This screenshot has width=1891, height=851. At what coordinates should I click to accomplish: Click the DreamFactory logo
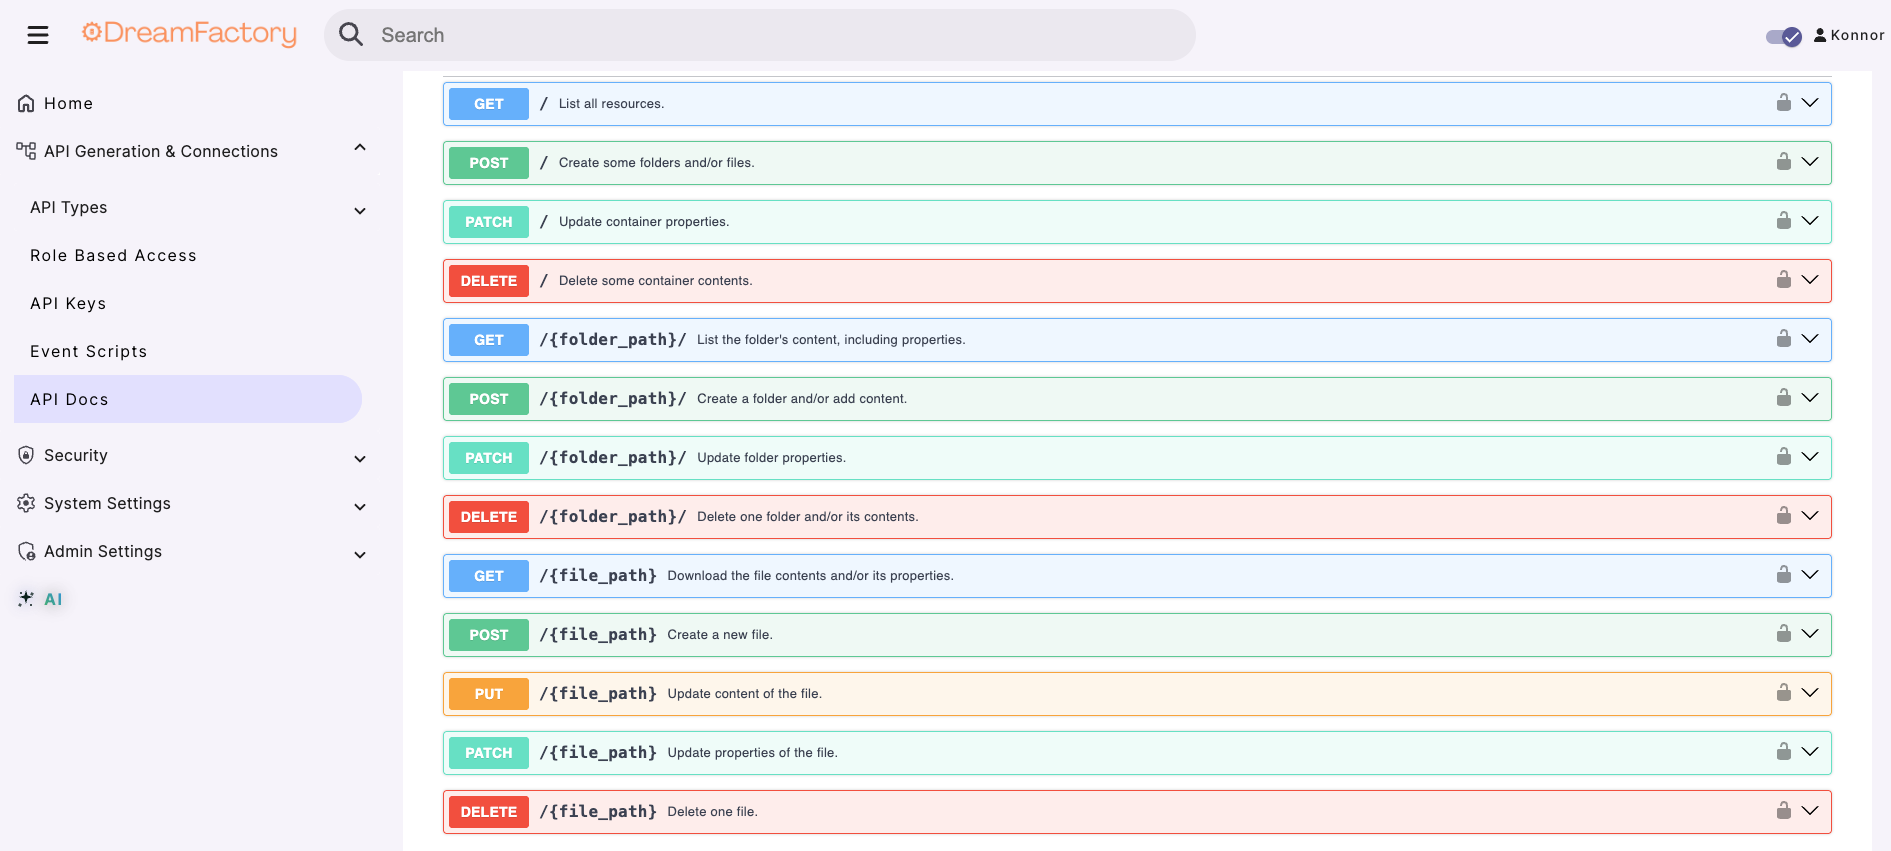(x=189, y=34)
